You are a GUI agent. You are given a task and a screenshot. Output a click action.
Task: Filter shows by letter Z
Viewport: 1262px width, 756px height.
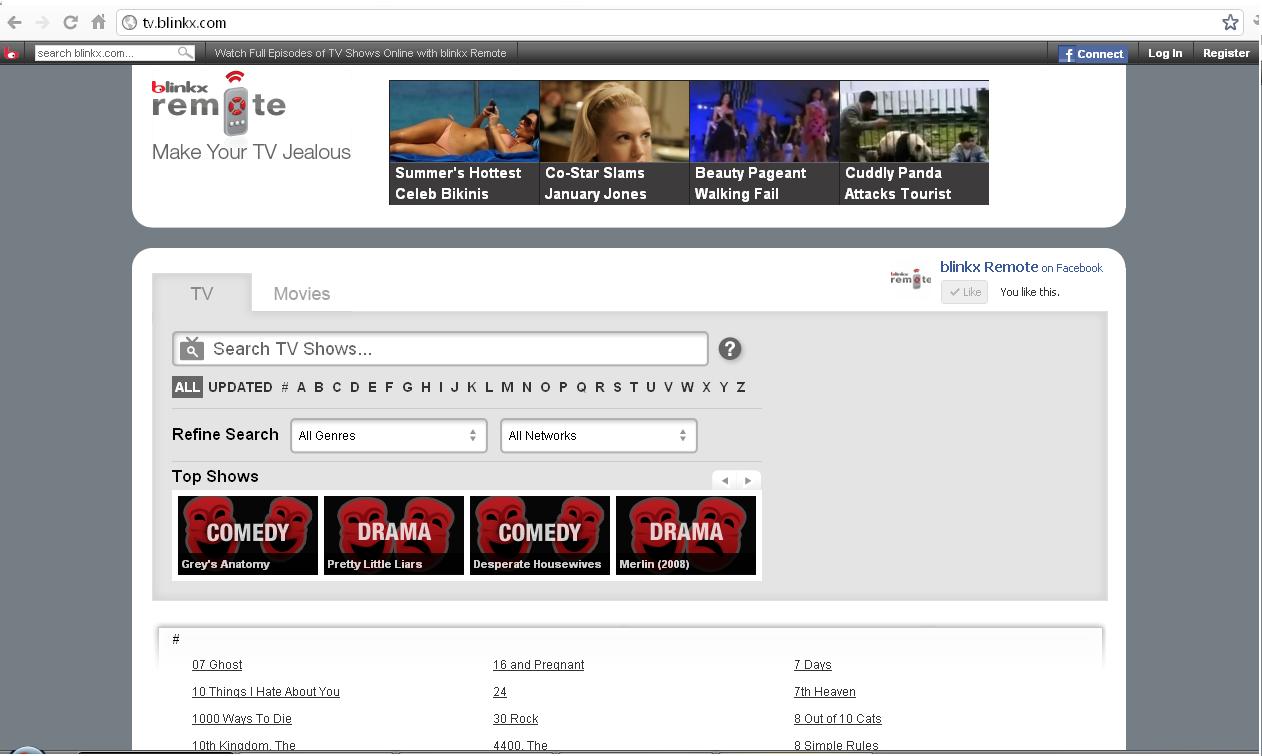point(741,387)
